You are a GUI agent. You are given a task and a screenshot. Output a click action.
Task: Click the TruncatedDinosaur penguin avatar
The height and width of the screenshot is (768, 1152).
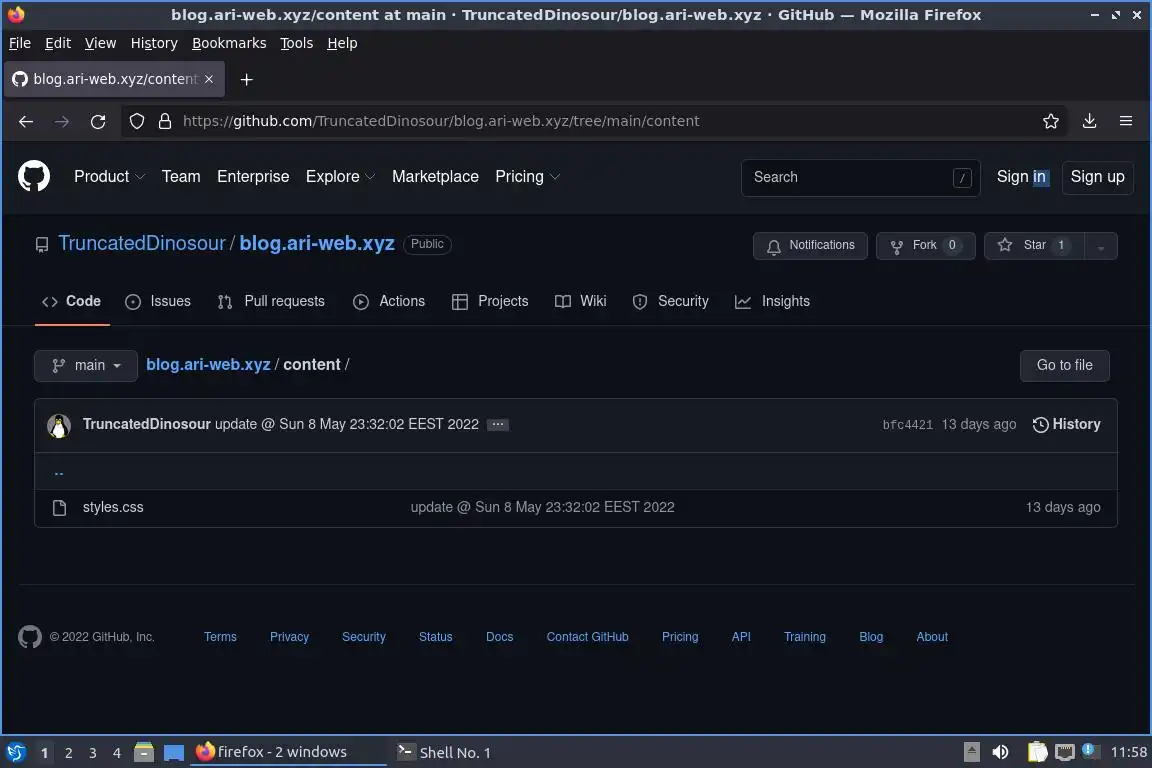coord(59,426)
